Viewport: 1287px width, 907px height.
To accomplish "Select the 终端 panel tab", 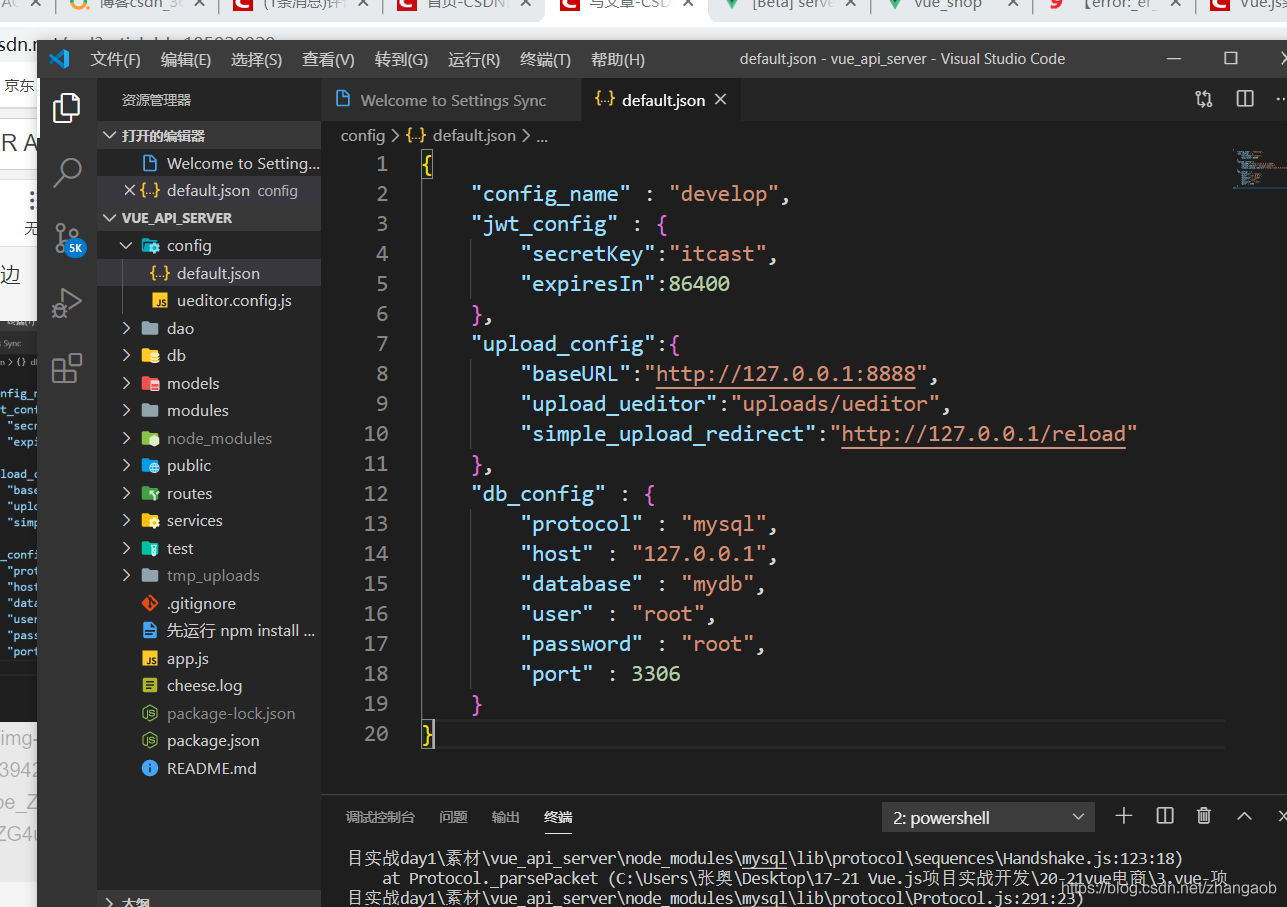I will [x=558, y=817].
